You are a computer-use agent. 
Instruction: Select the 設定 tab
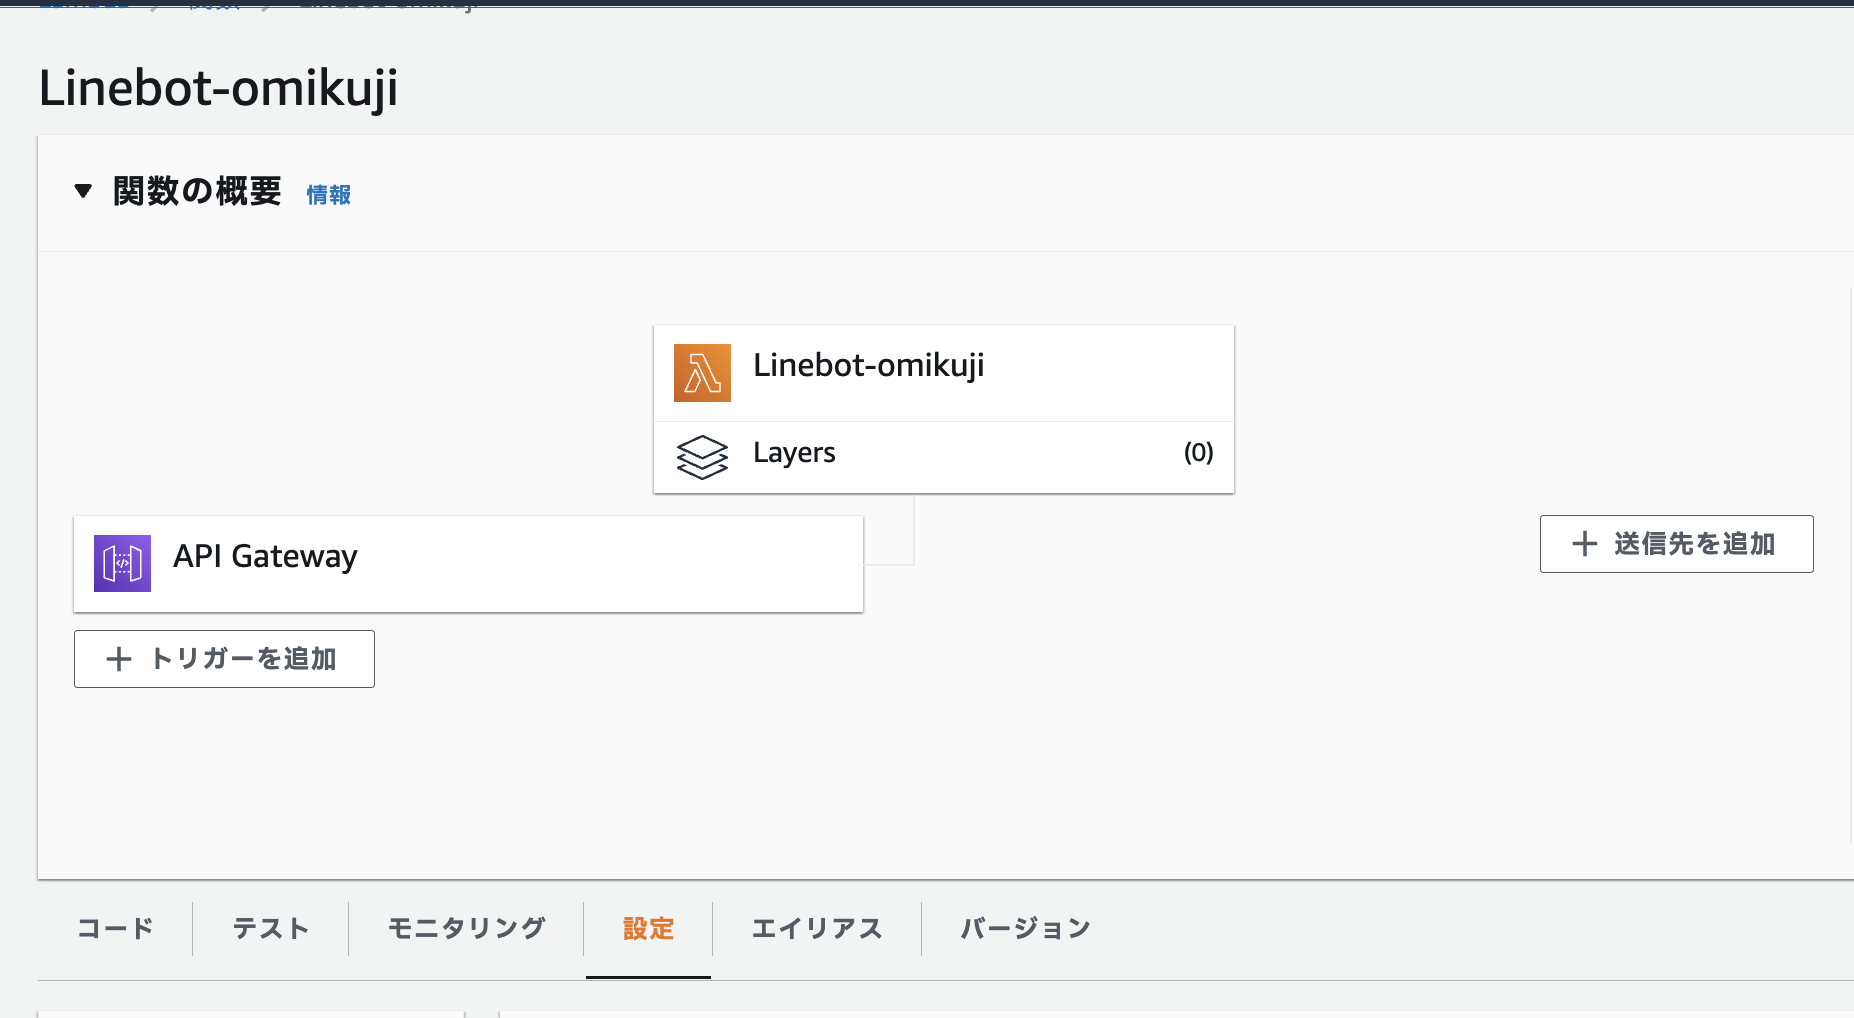648,928
